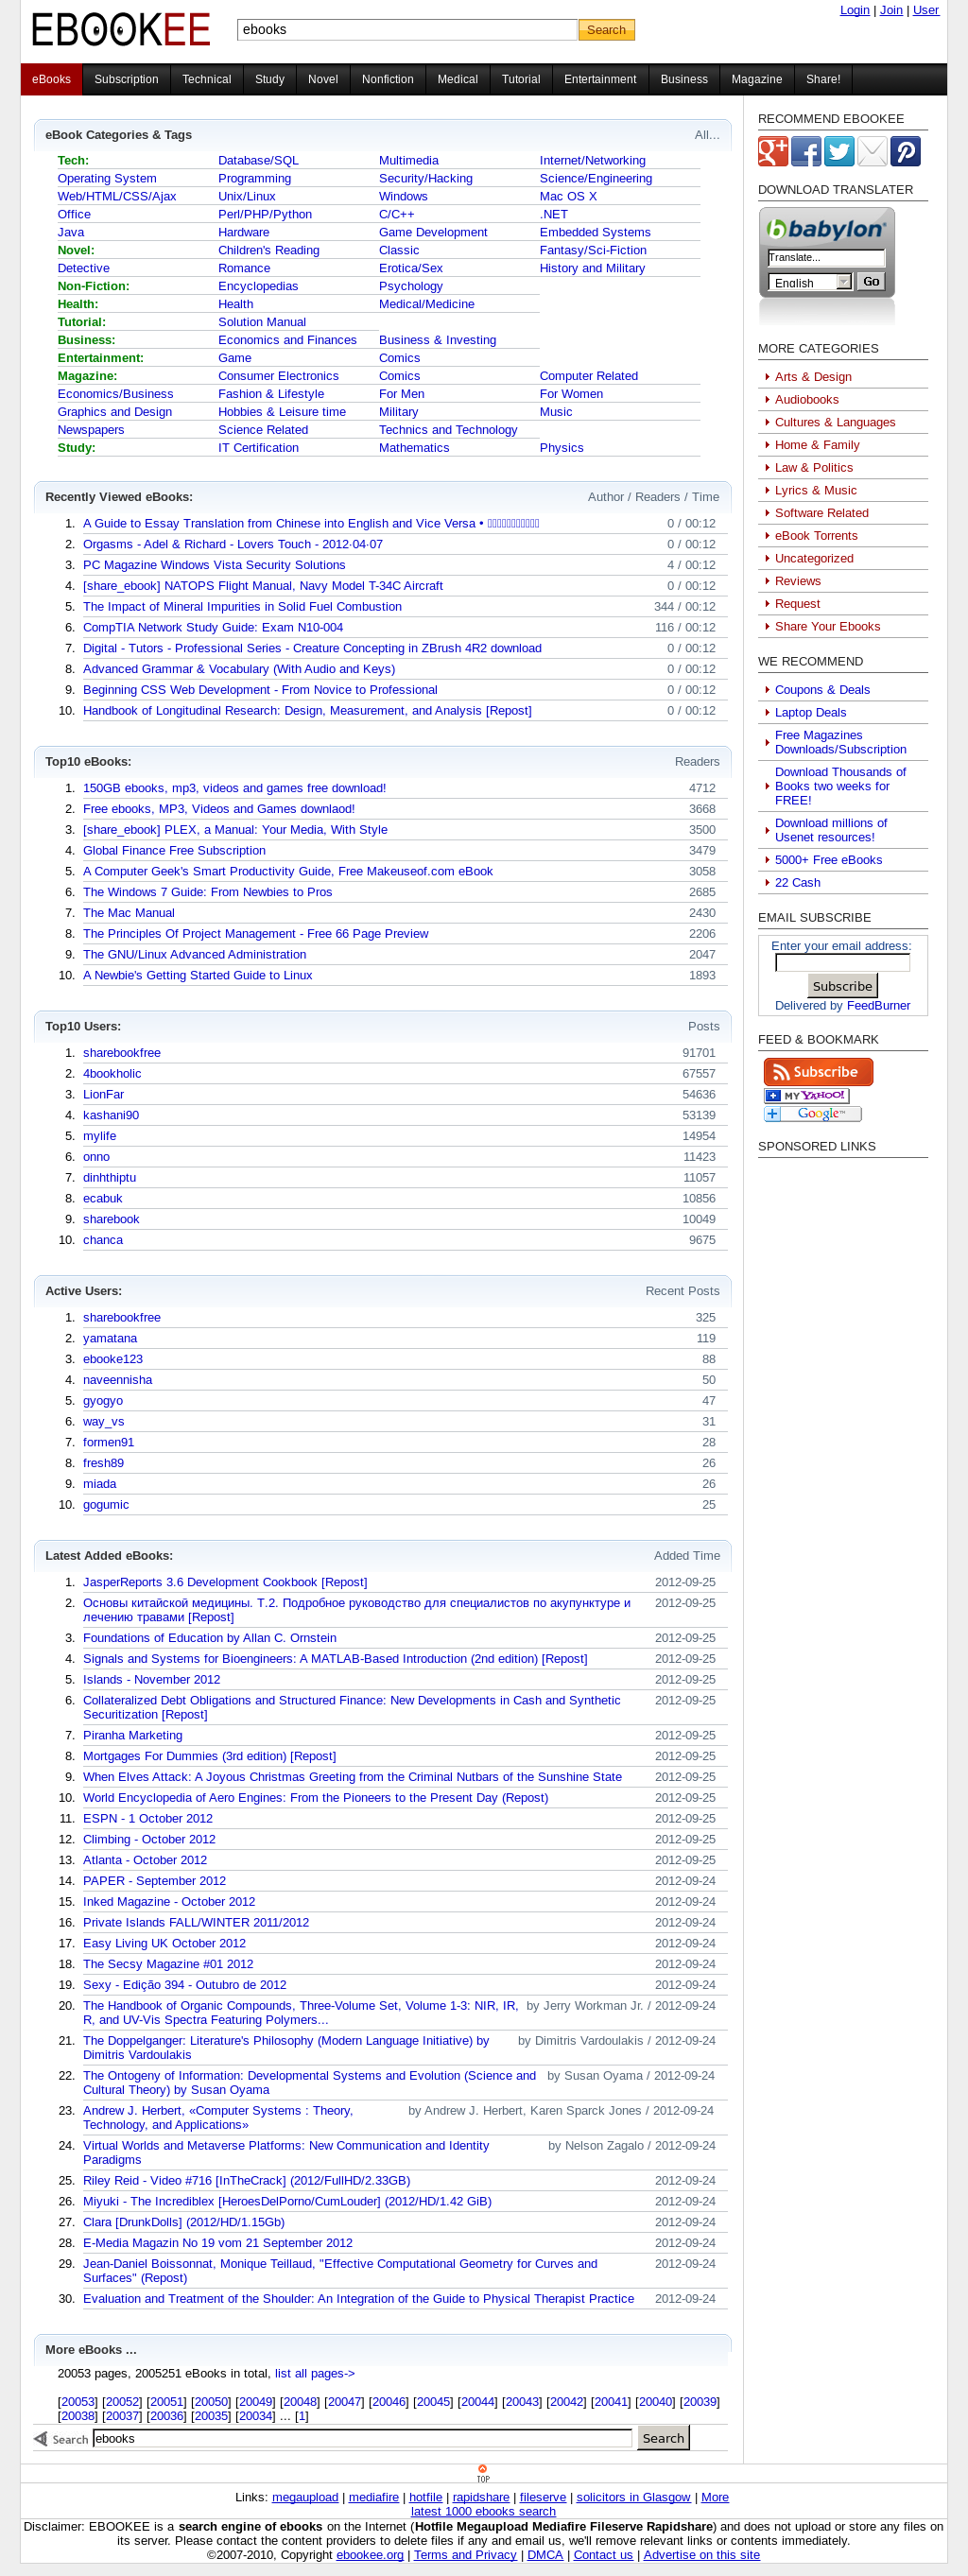Open Terms and Privacy footer link
The height and width of the screenshot is (2576, 968).
click(x=465, y=2555)
